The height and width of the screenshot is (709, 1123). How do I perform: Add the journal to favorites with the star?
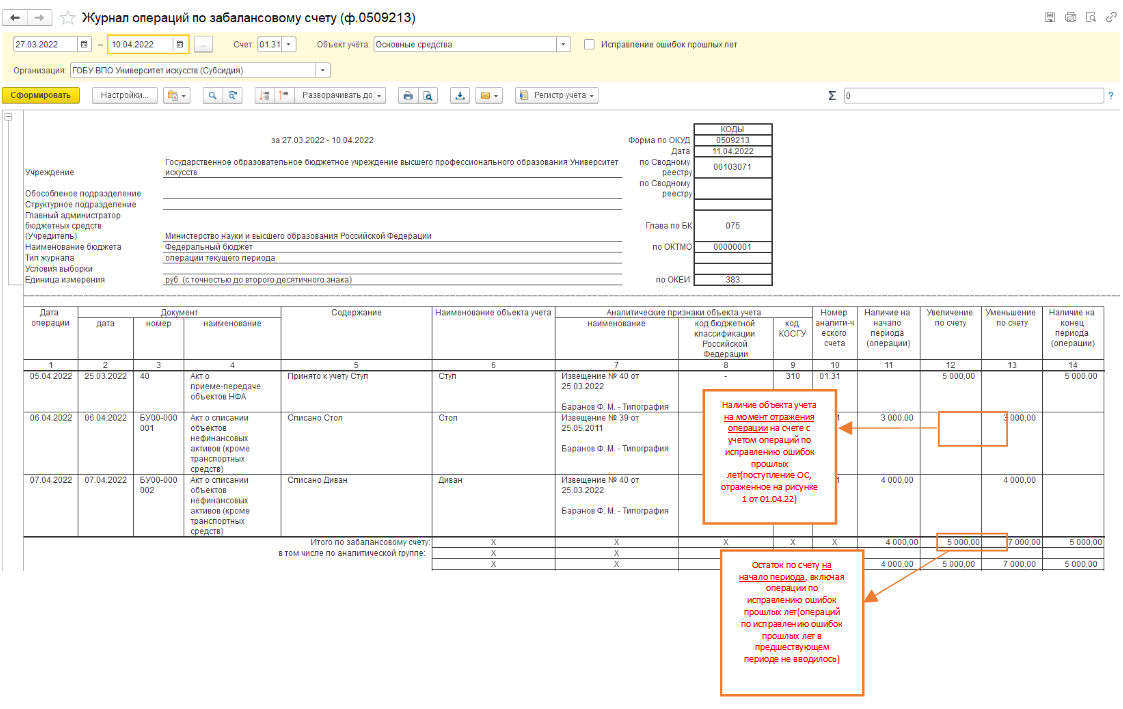coord(67,17)
